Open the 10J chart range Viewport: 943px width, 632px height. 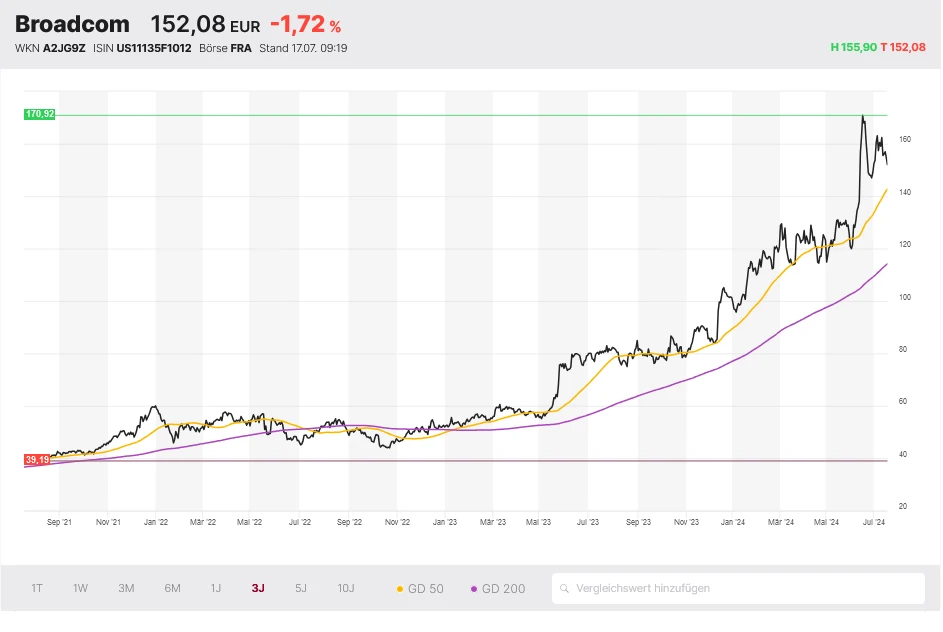(345, 588)
